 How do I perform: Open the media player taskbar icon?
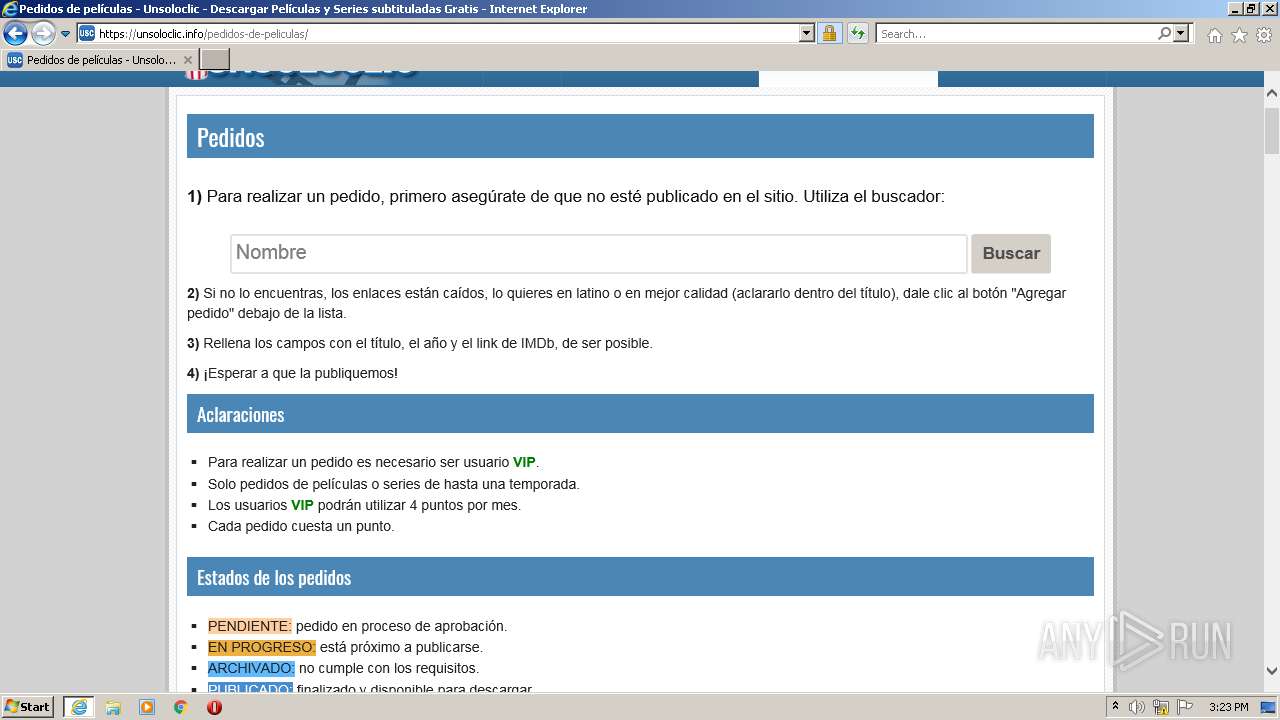click(147, 707)
